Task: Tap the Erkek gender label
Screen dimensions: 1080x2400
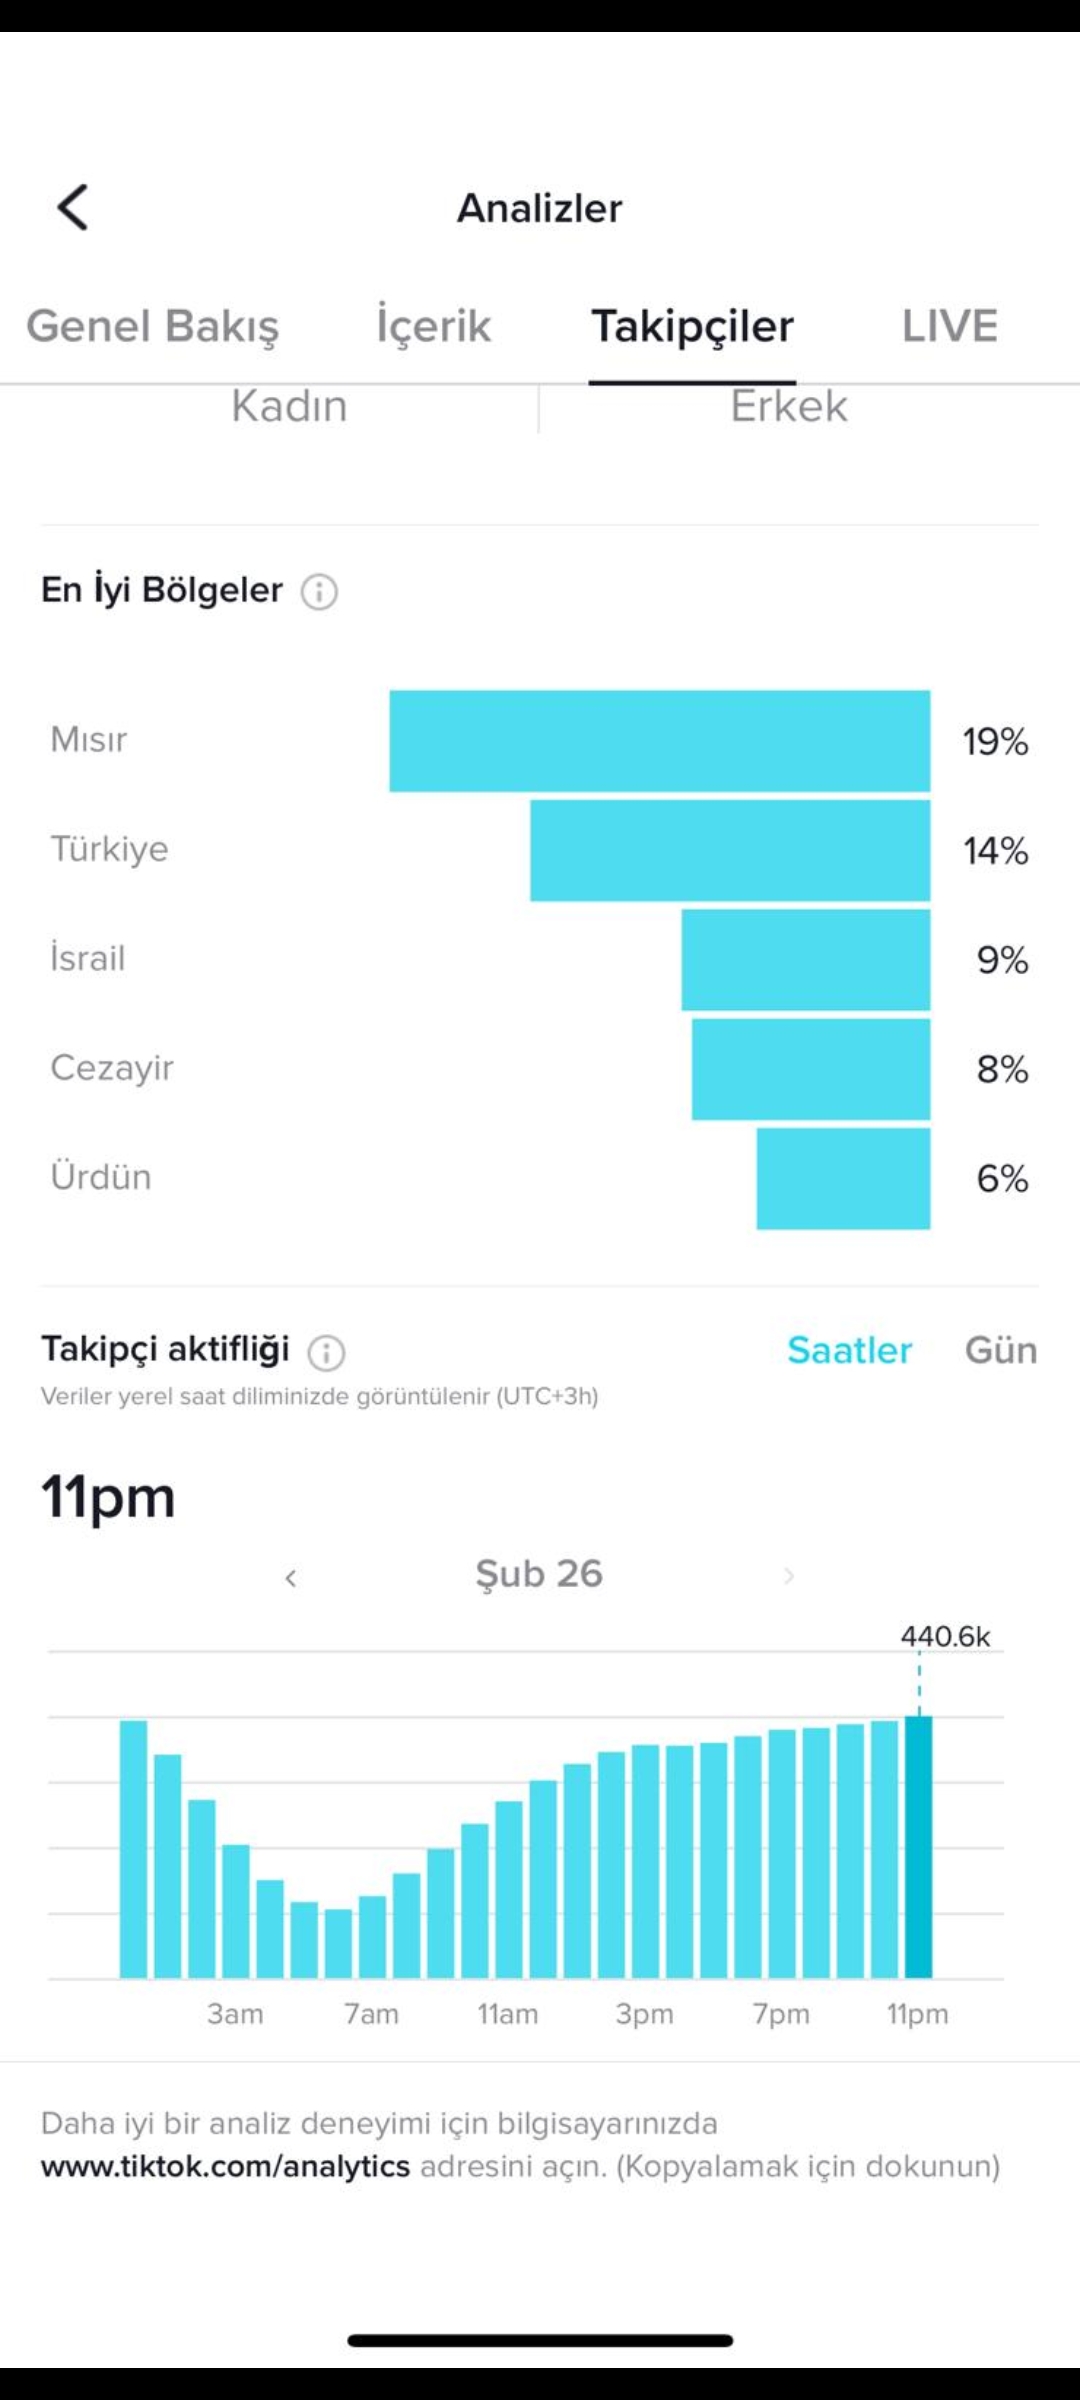Action: [788, 406]
